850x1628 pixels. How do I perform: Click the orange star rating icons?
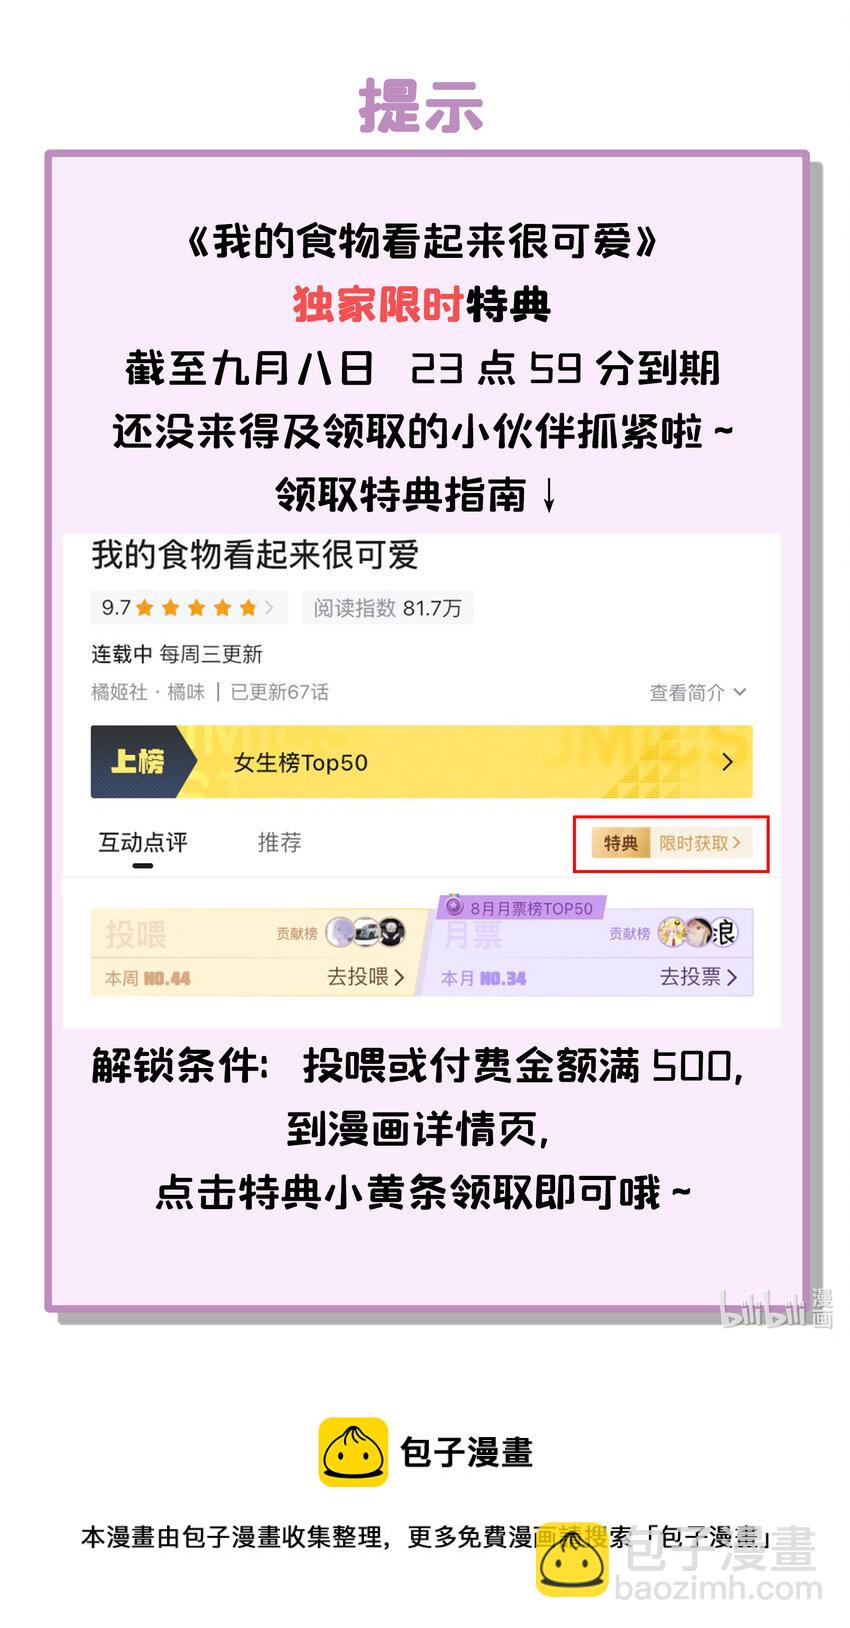tap(196, 607)
